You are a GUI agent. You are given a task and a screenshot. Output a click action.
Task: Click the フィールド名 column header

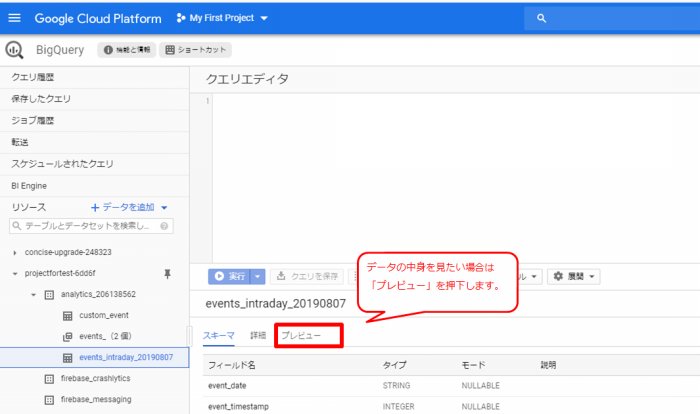pyautogui.click(x=232, y=365)
